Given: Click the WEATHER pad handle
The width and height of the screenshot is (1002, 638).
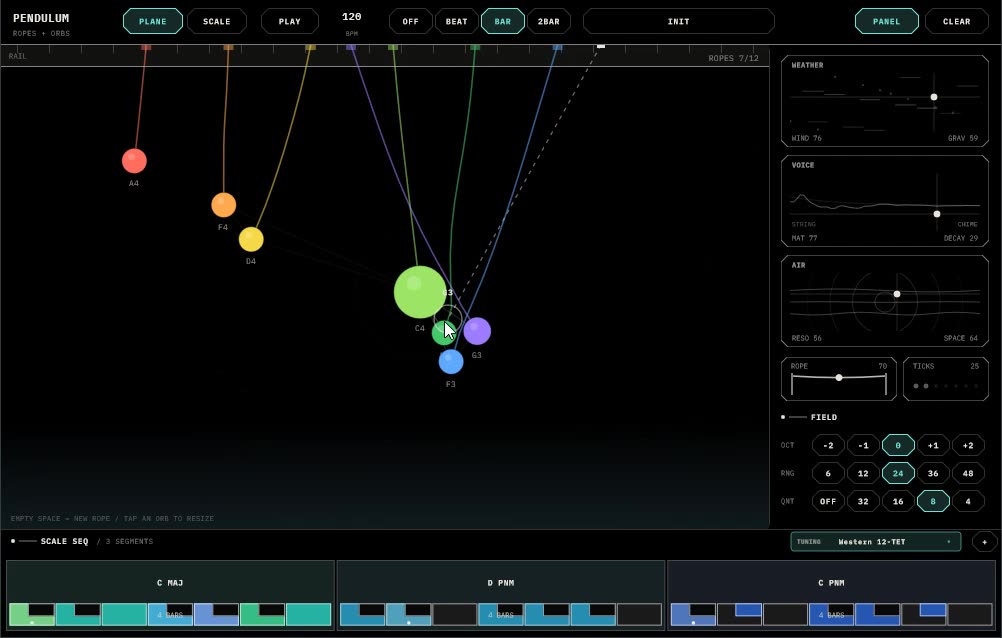Looking at the screenshot, I should pos(934,97).
